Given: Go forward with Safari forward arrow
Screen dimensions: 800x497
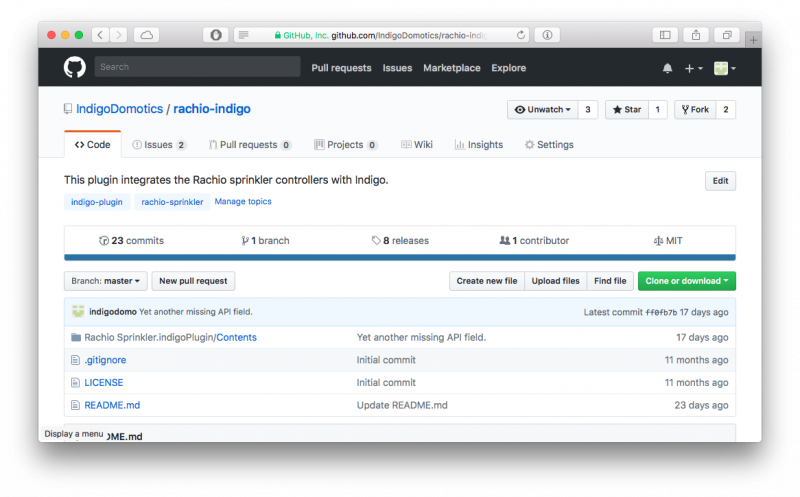Looking at the screenshot, I should coord(118,35).
